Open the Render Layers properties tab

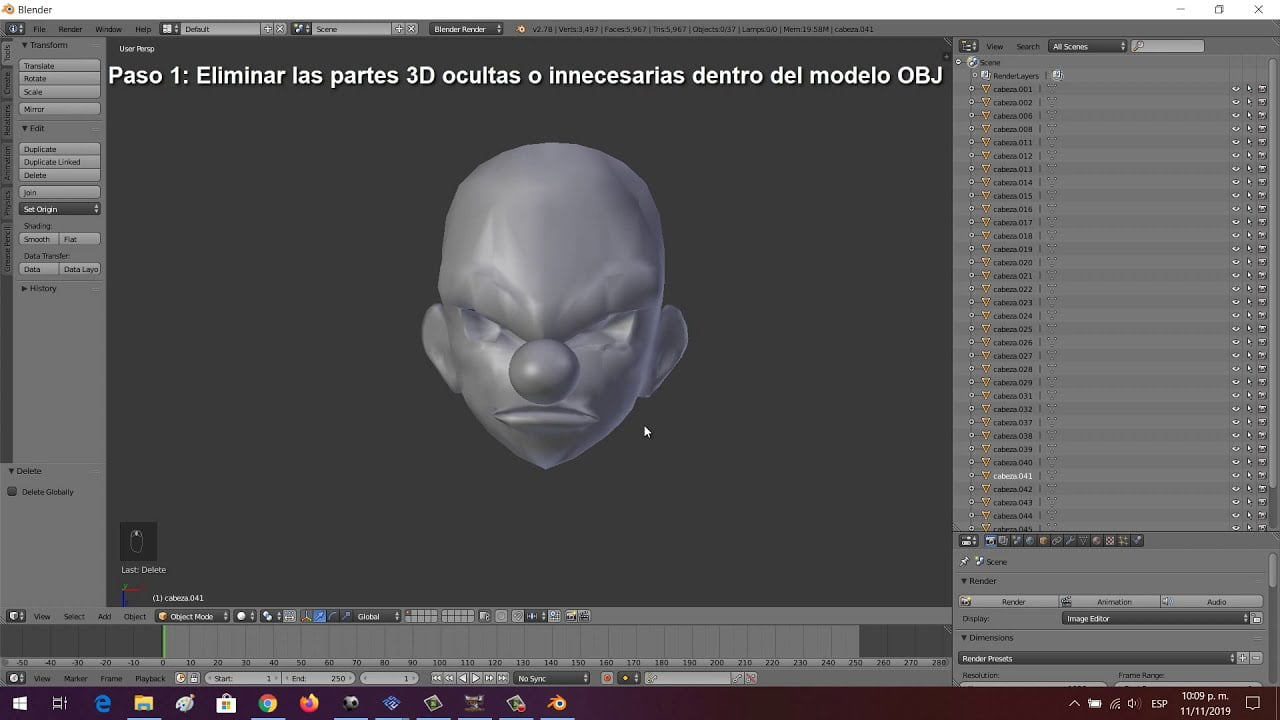1003,540
